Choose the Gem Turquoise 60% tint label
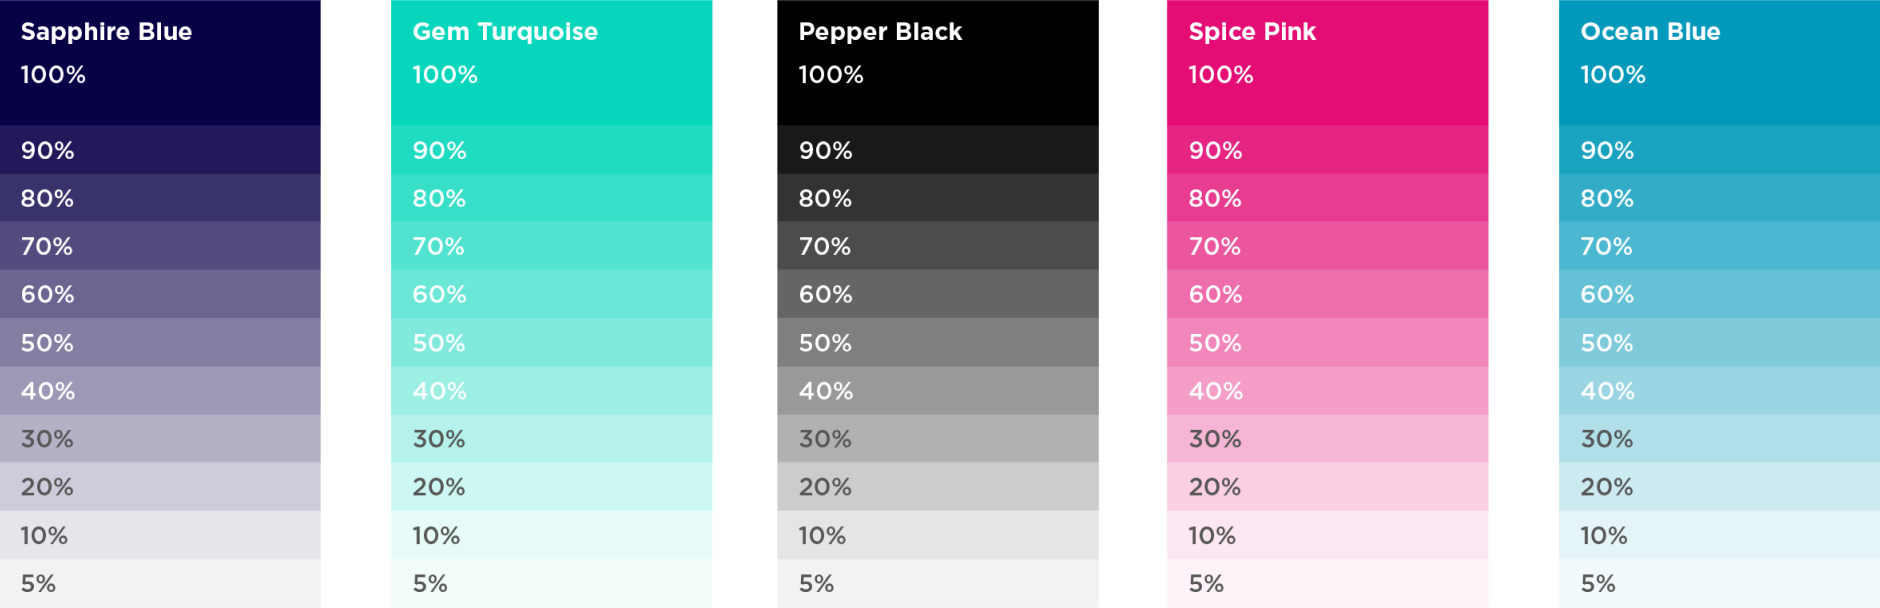 440,295
